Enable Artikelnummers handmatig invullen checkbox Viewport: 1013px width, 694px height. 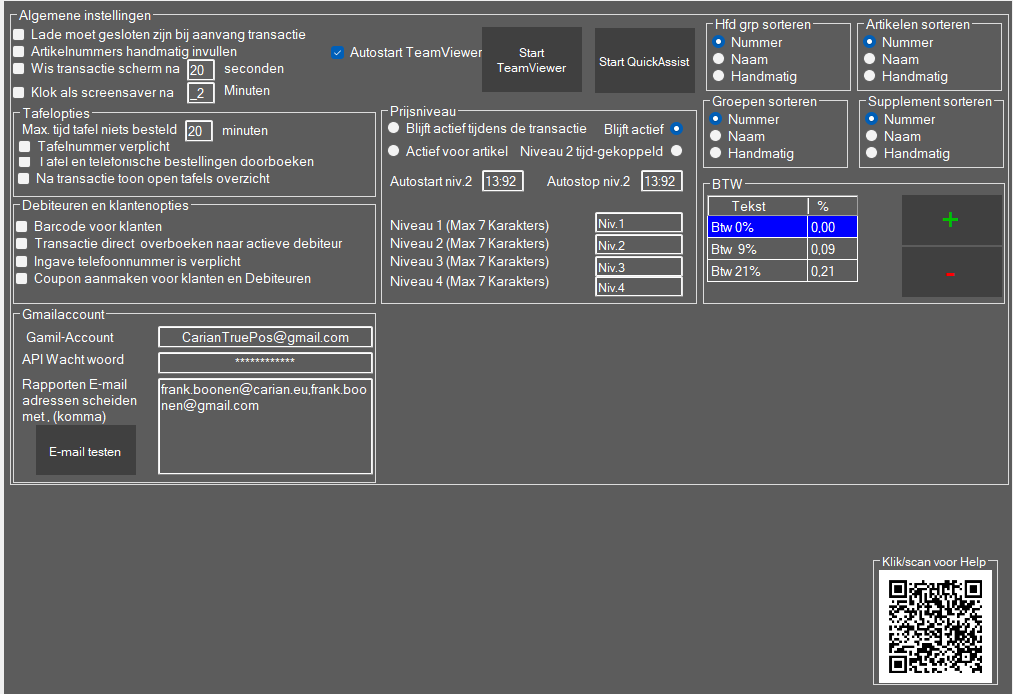point(19,51)
